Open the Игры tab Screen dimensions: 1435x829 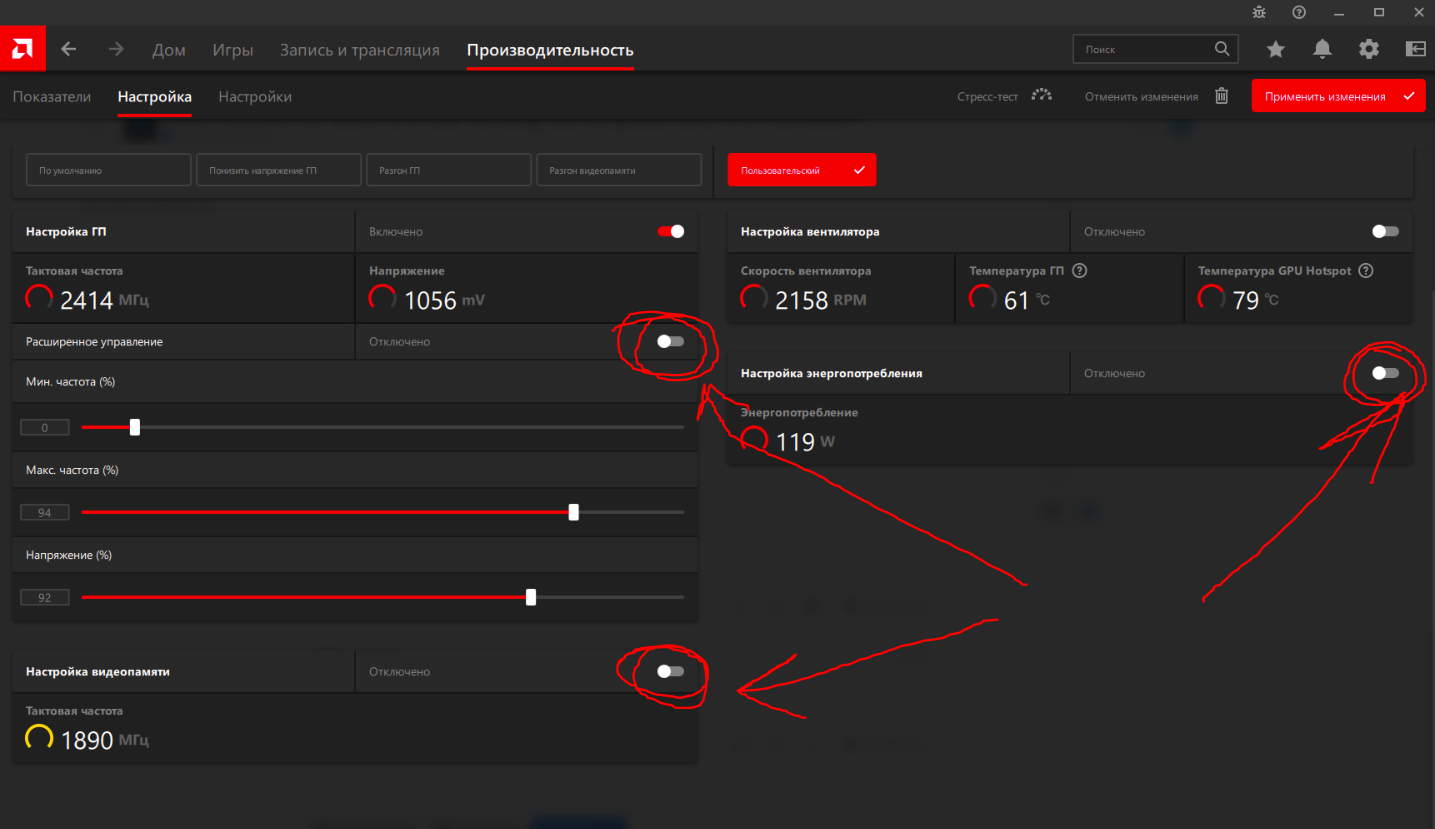[x=233, y=50]
